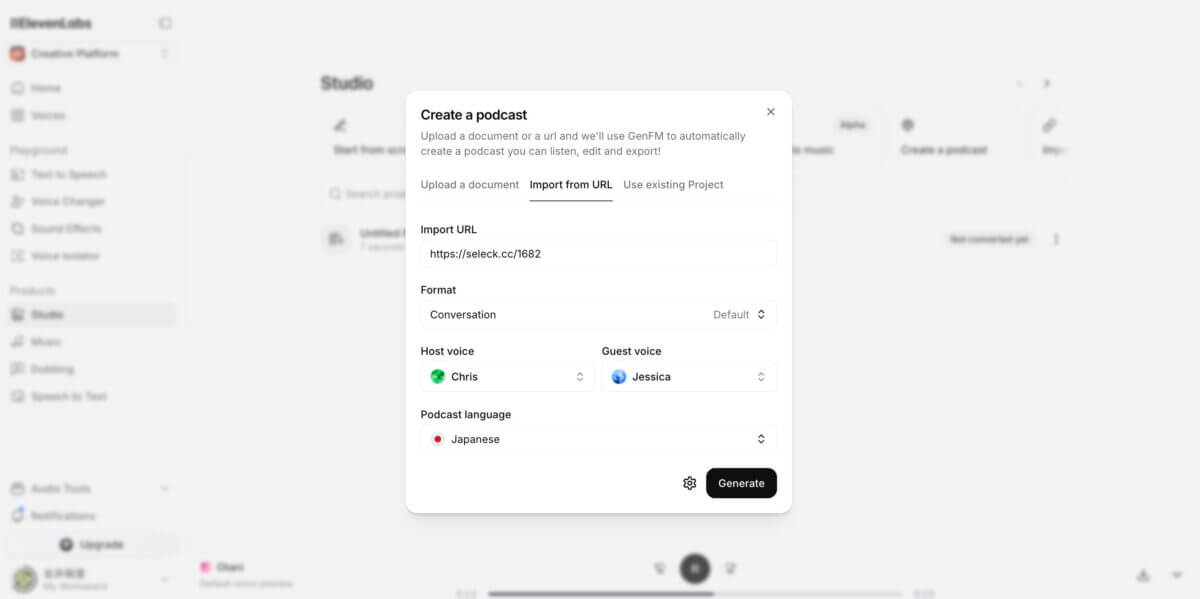Open the Format Conversation dropdown
Viewport: 1200px width, 599px height.
pyautogui.click(x=598, y=314)
